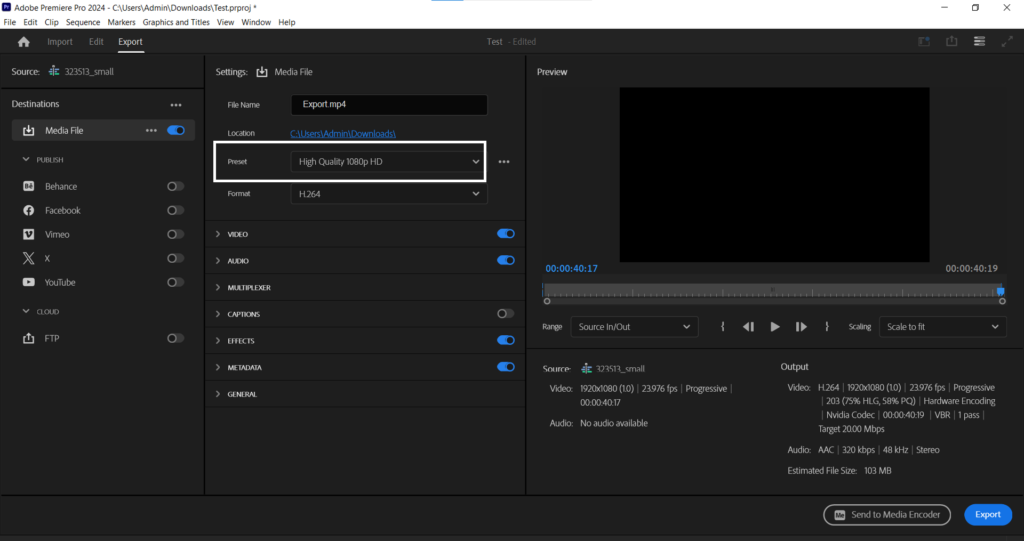Turn on the Captions toggle
Viewport: 1024px width, 541px height.
click(x=505, y=314)
